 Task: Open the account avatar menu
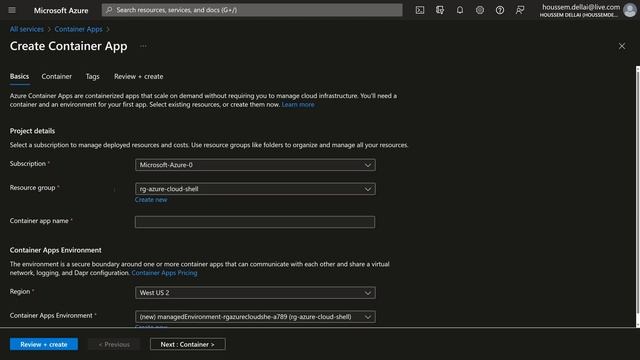(629, 10)
